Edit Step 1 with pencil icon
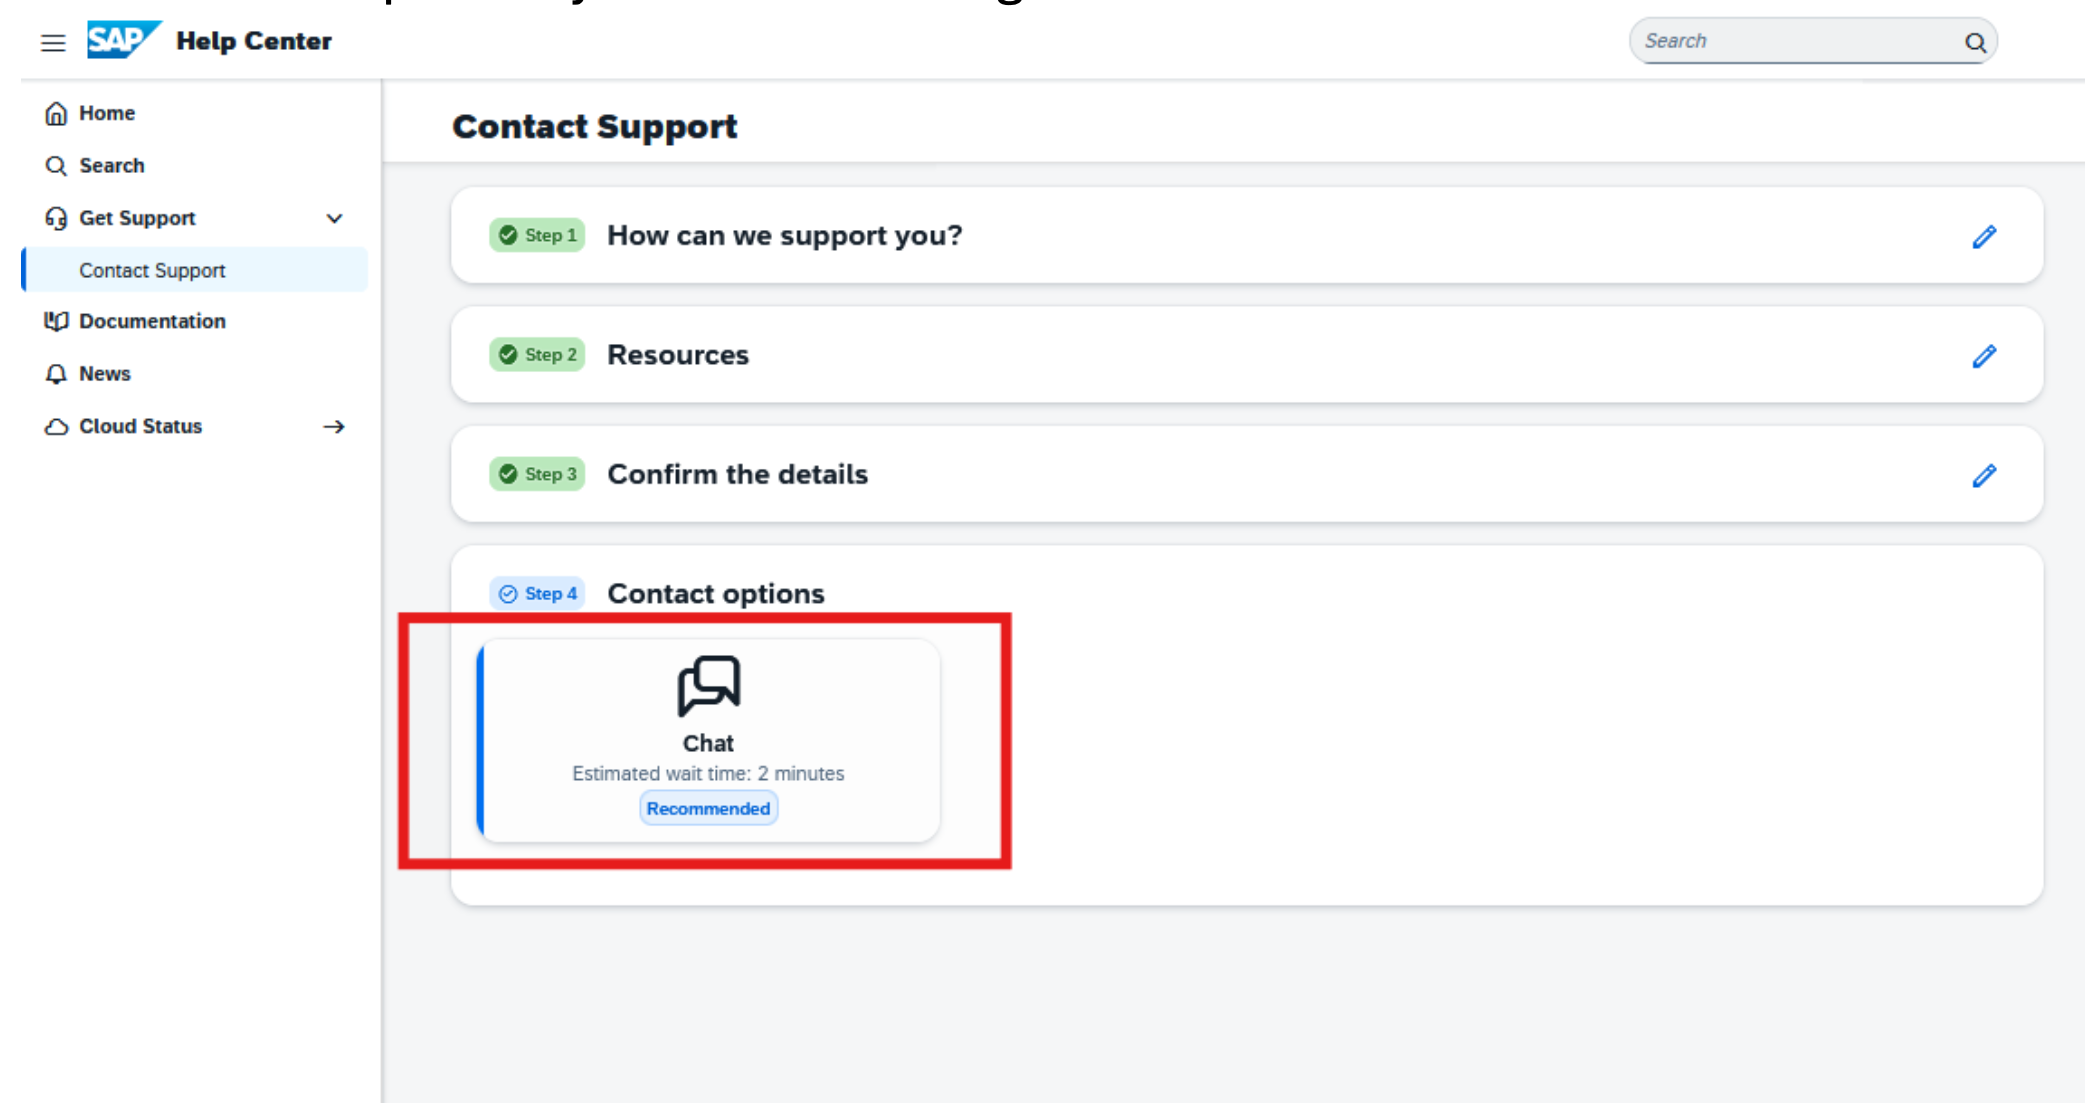The image size is (2090, 1104). [x=1984, y=237]
